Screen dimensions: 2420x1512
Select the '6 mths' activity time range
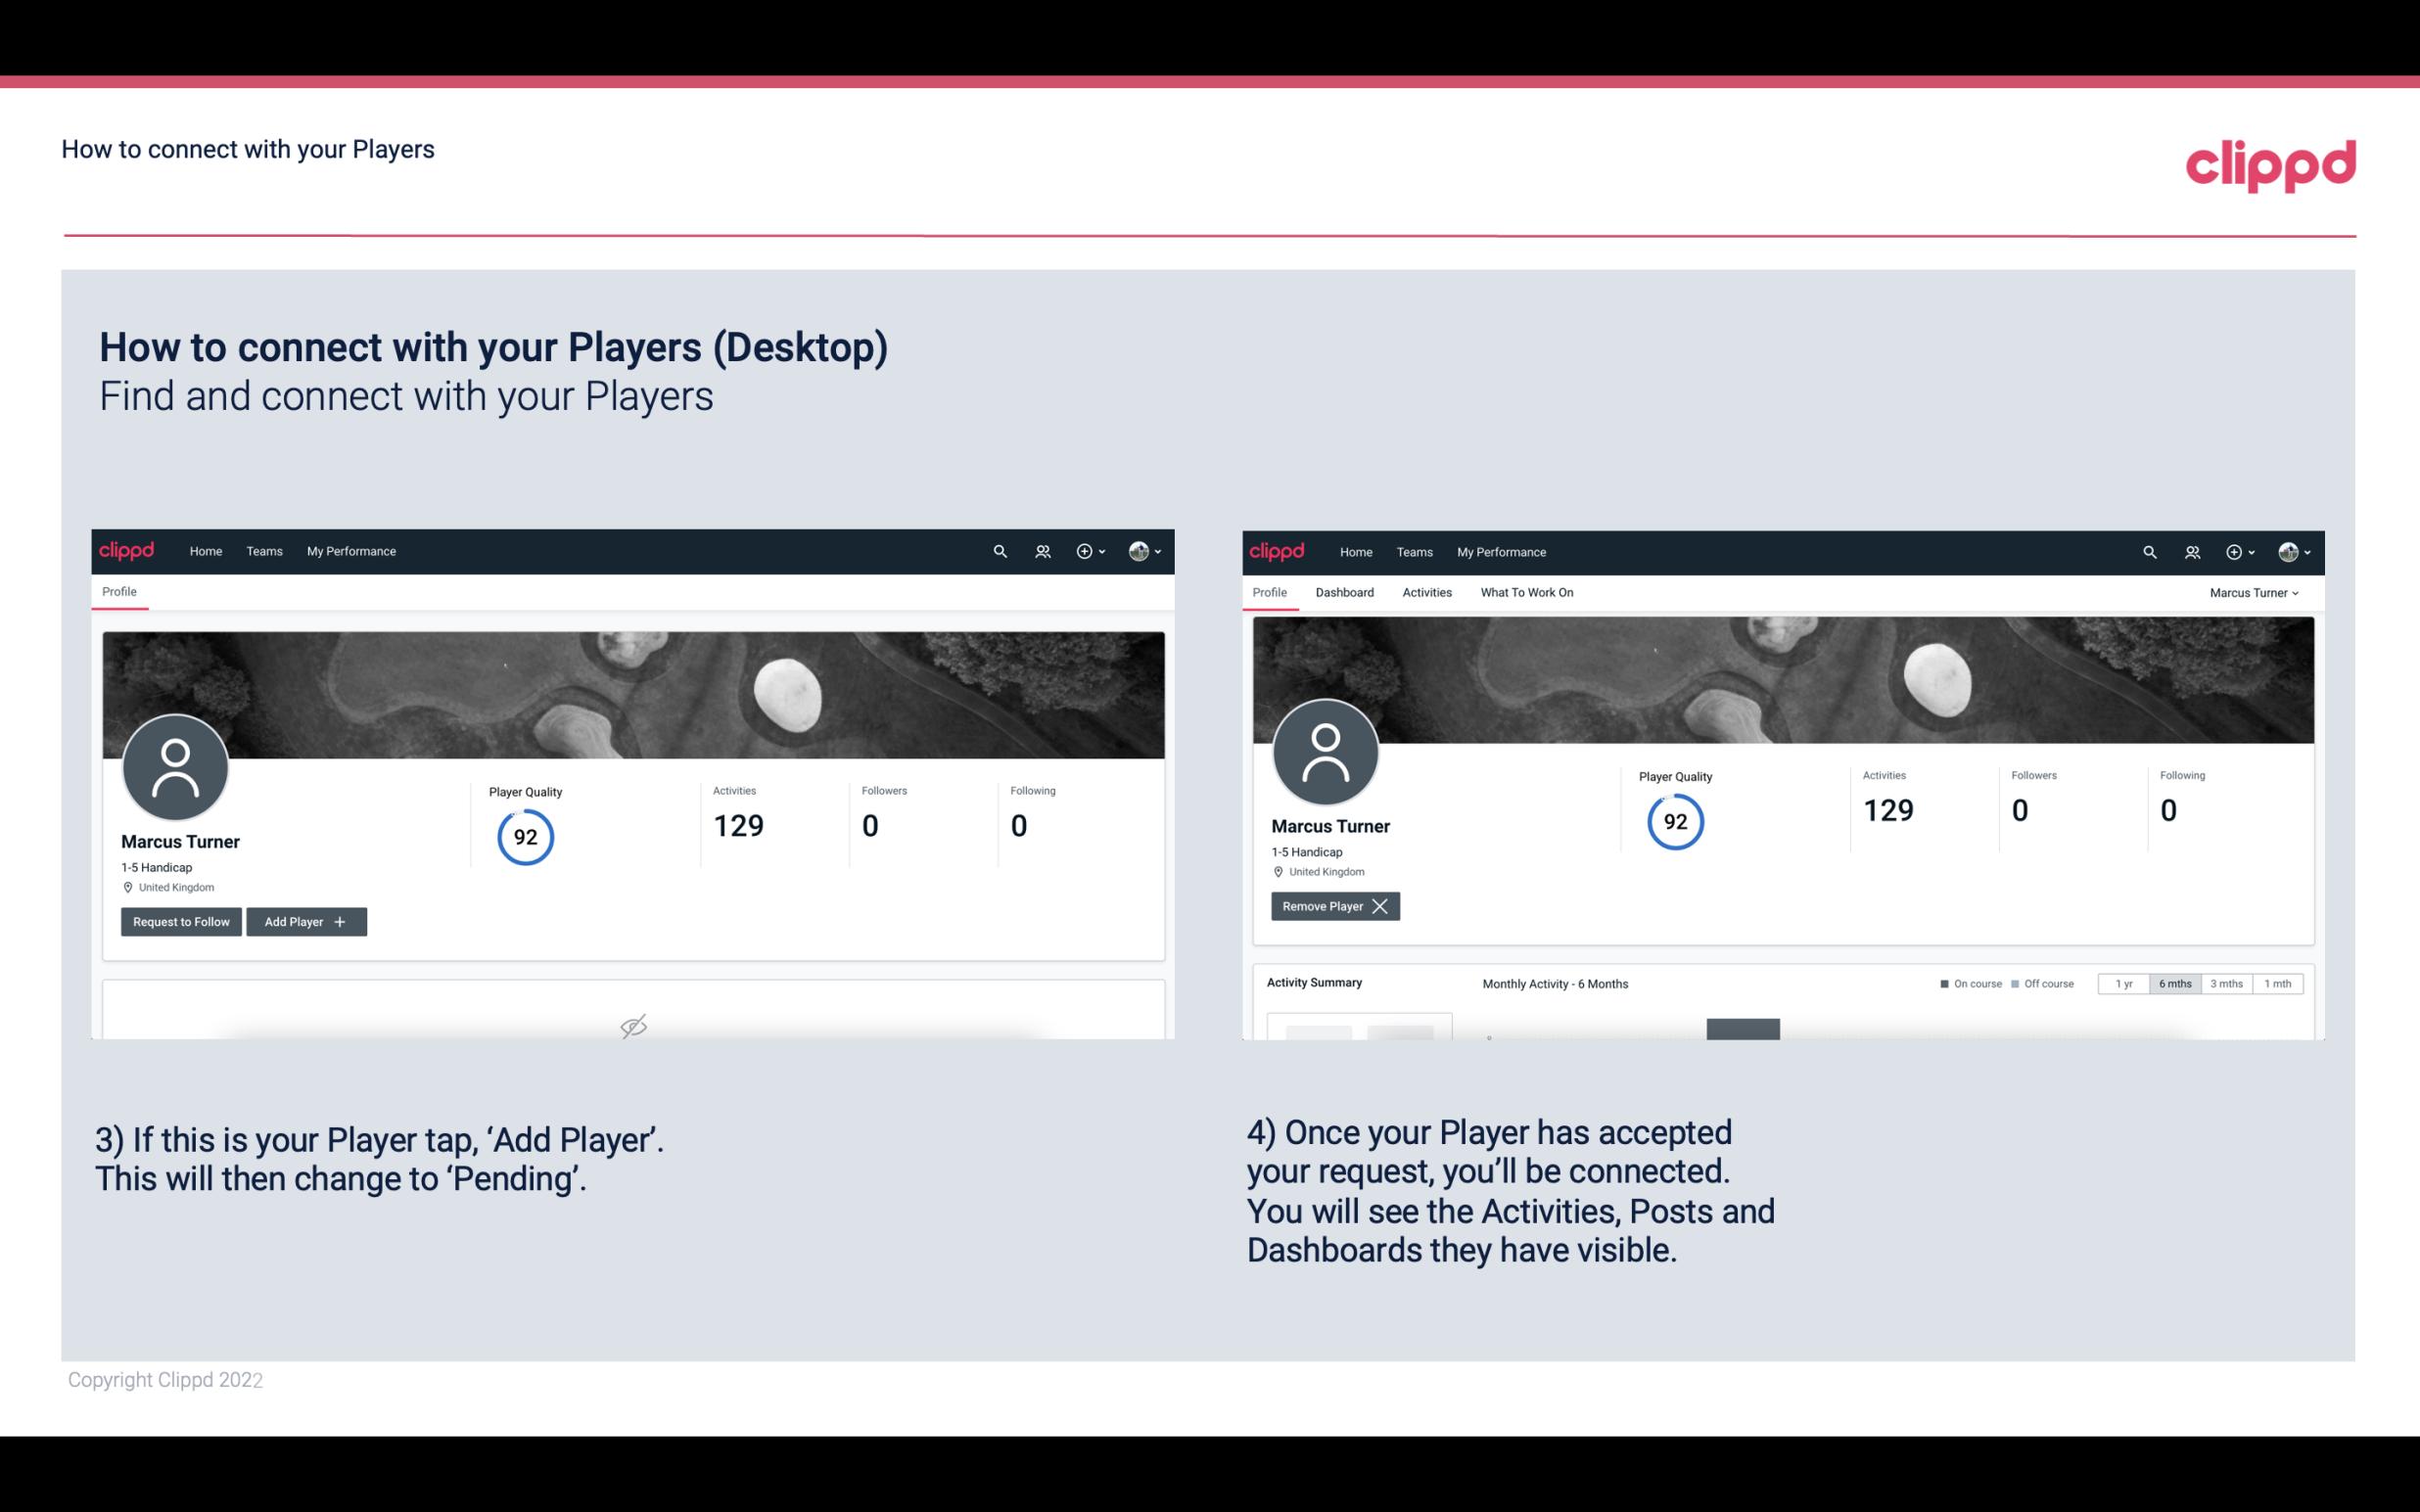click(2169, 983)
